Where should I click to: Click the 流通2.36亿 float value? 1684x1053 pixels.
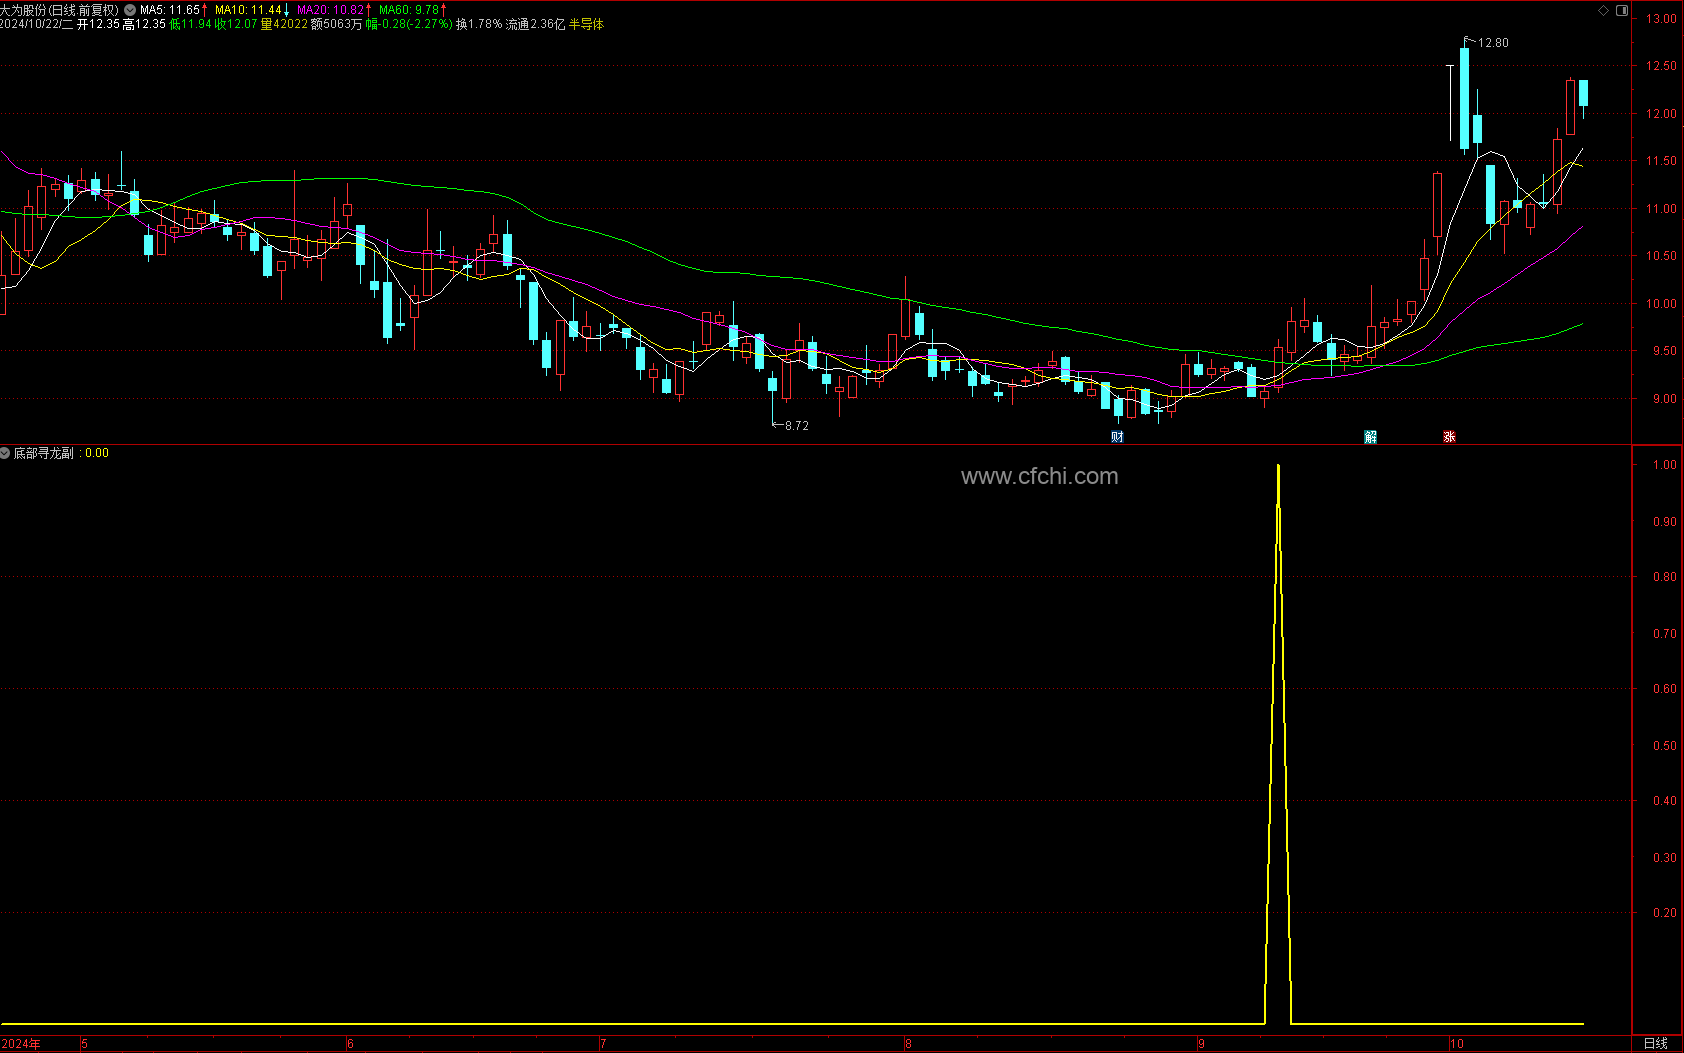(x=535, y=24)
